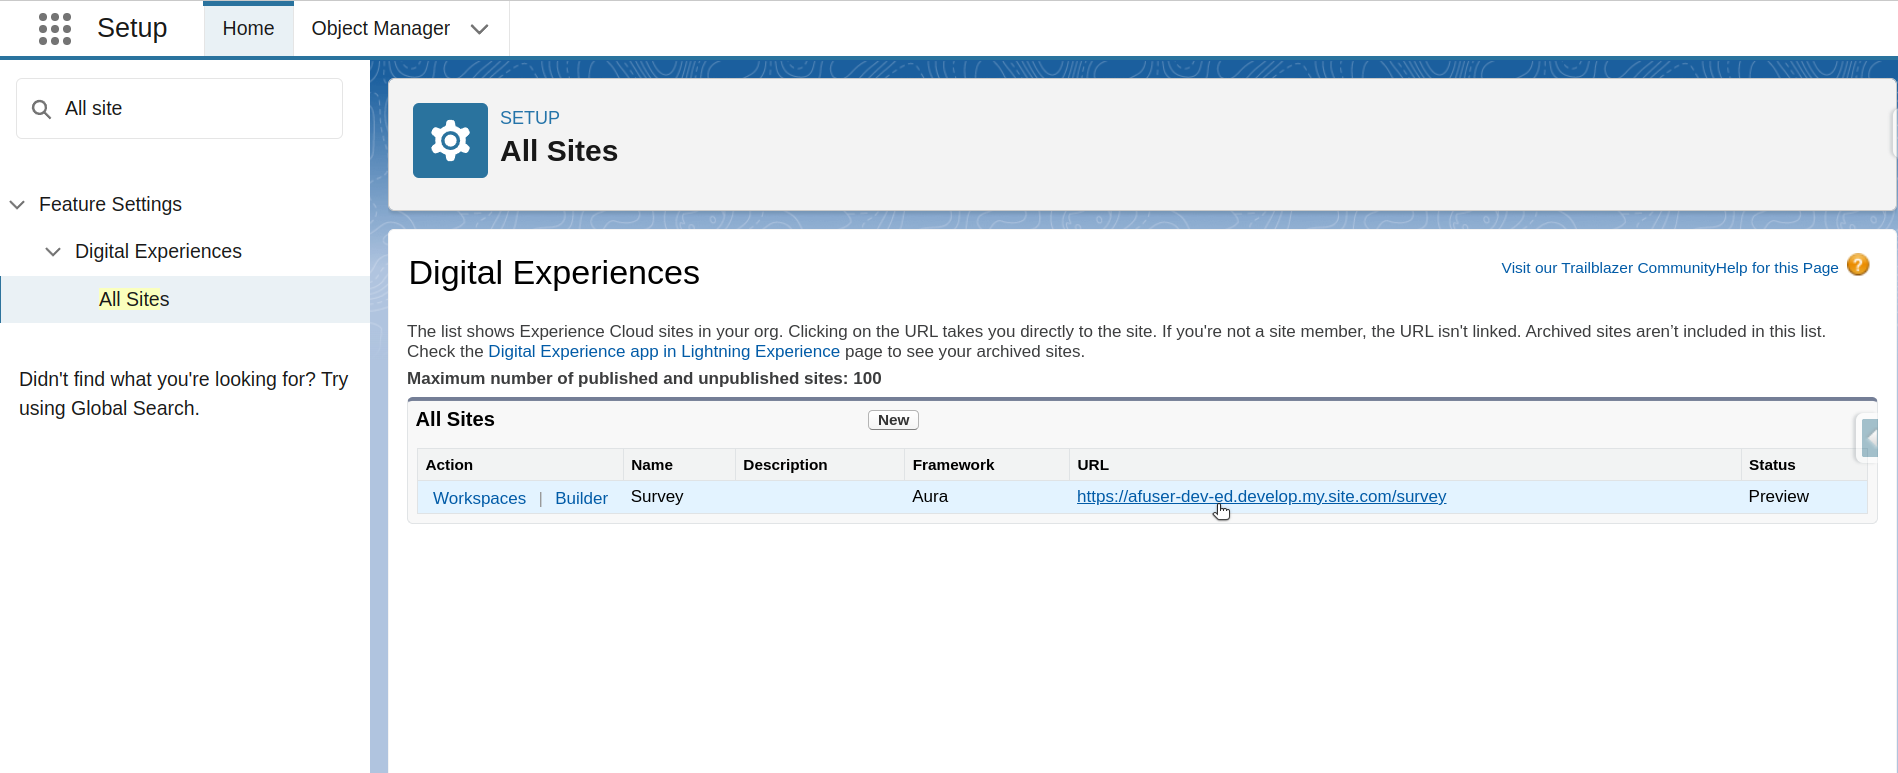Open the Object Manager dropdown chevron
Viewport: 1898px width, 773px height.
[x=480, y=29]
